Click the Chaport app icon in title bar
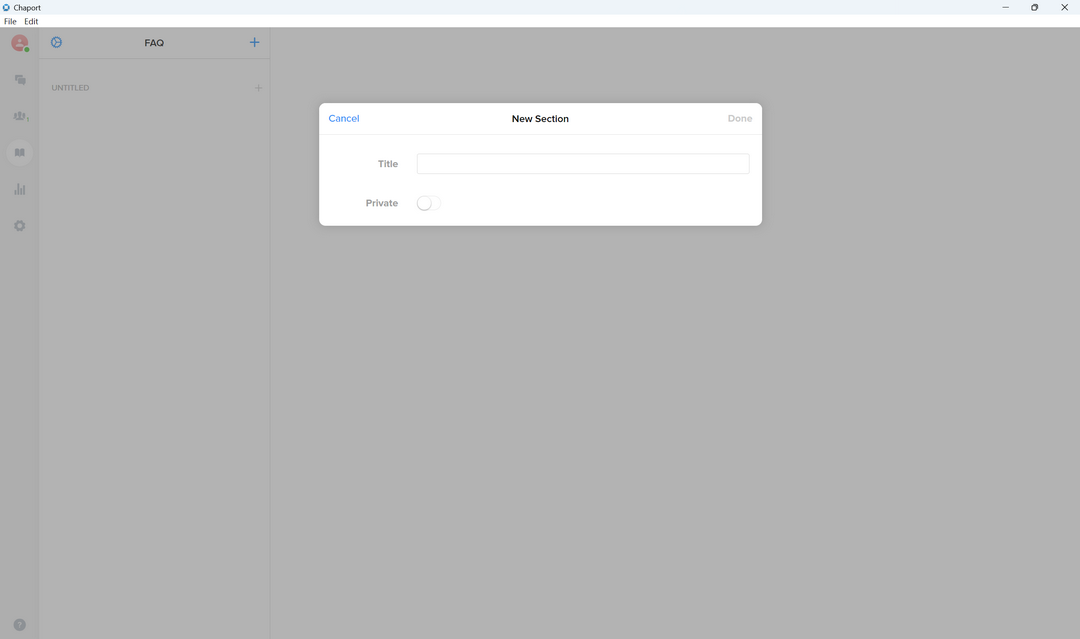This screenshot has height=639, width=1080. click(x=6, y=7)
